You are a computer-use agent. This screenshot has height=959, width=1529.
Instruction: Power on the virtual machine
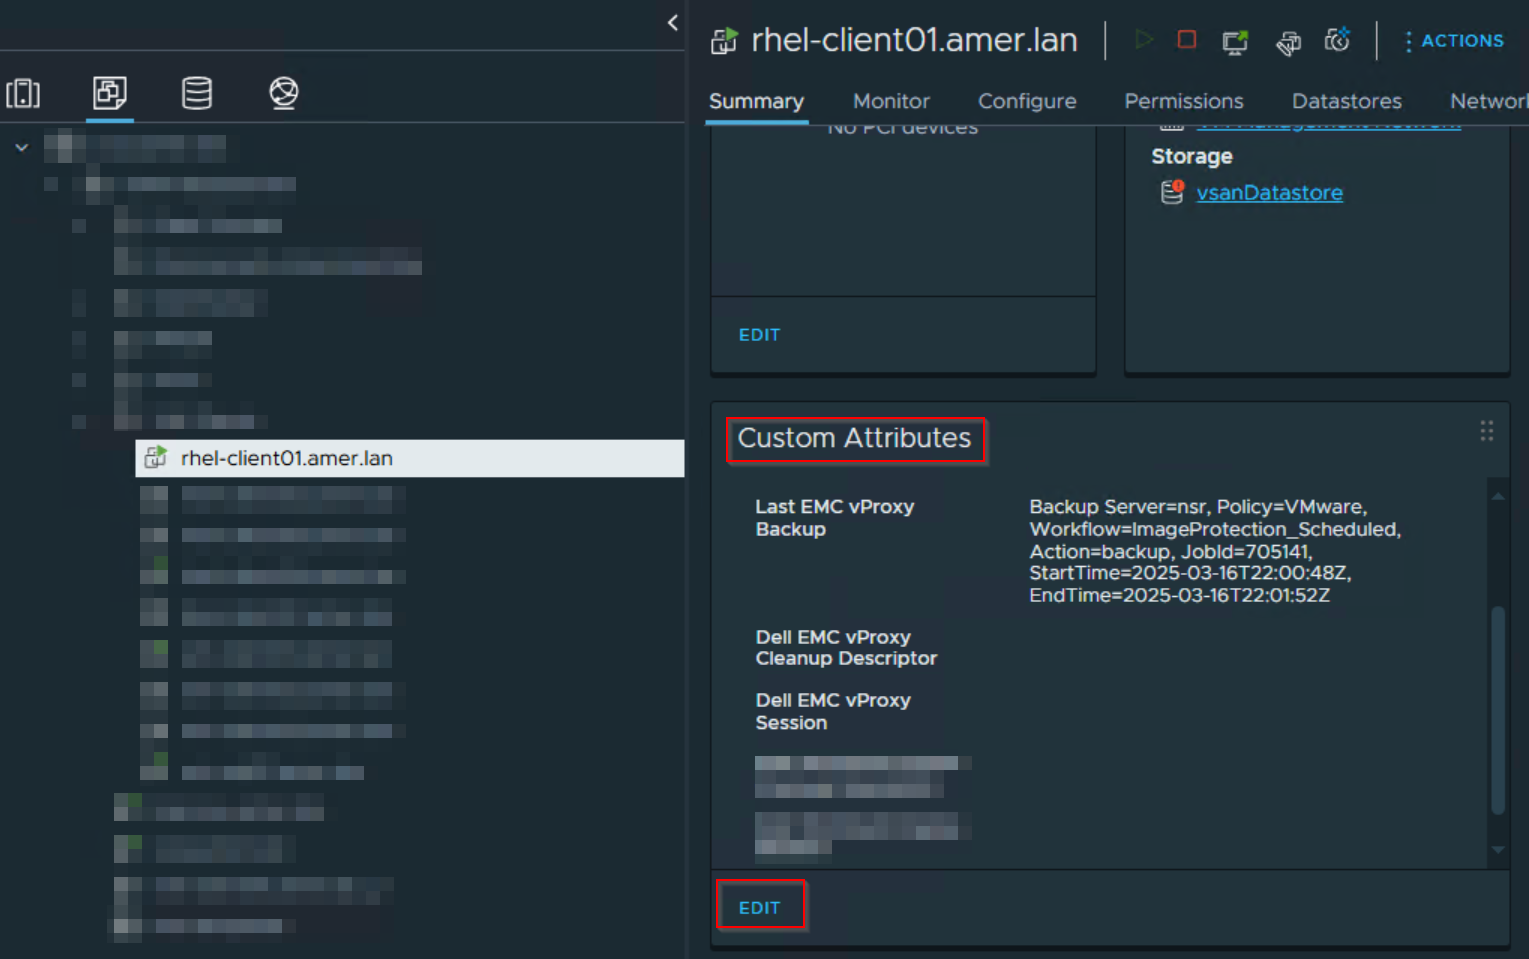(x=1144, y=41)
